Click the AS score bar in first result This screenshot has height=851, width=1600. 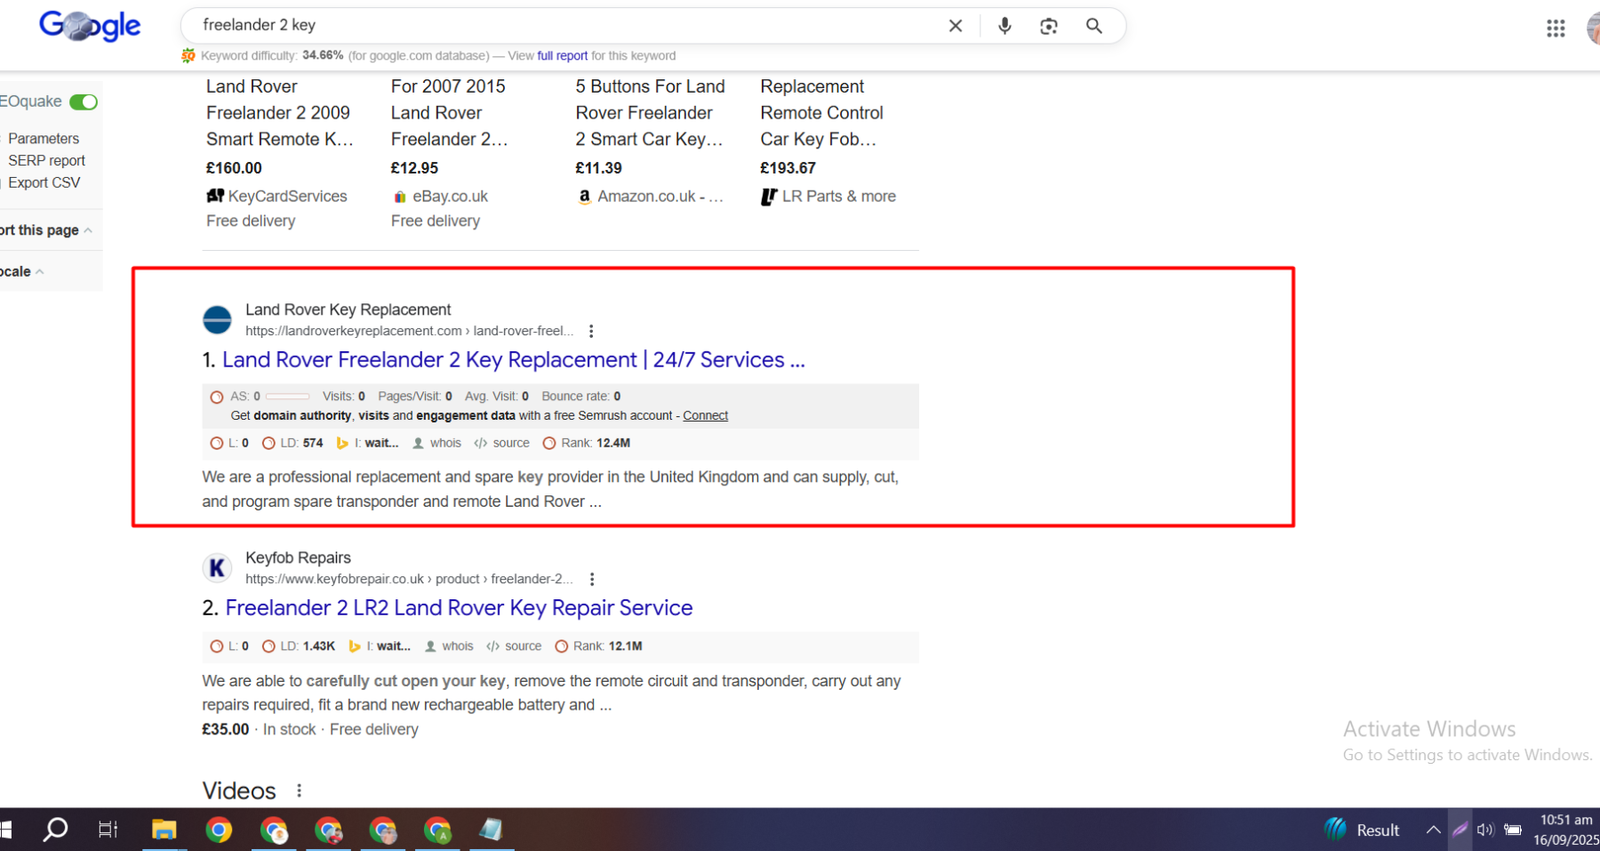tap(287, 397)
